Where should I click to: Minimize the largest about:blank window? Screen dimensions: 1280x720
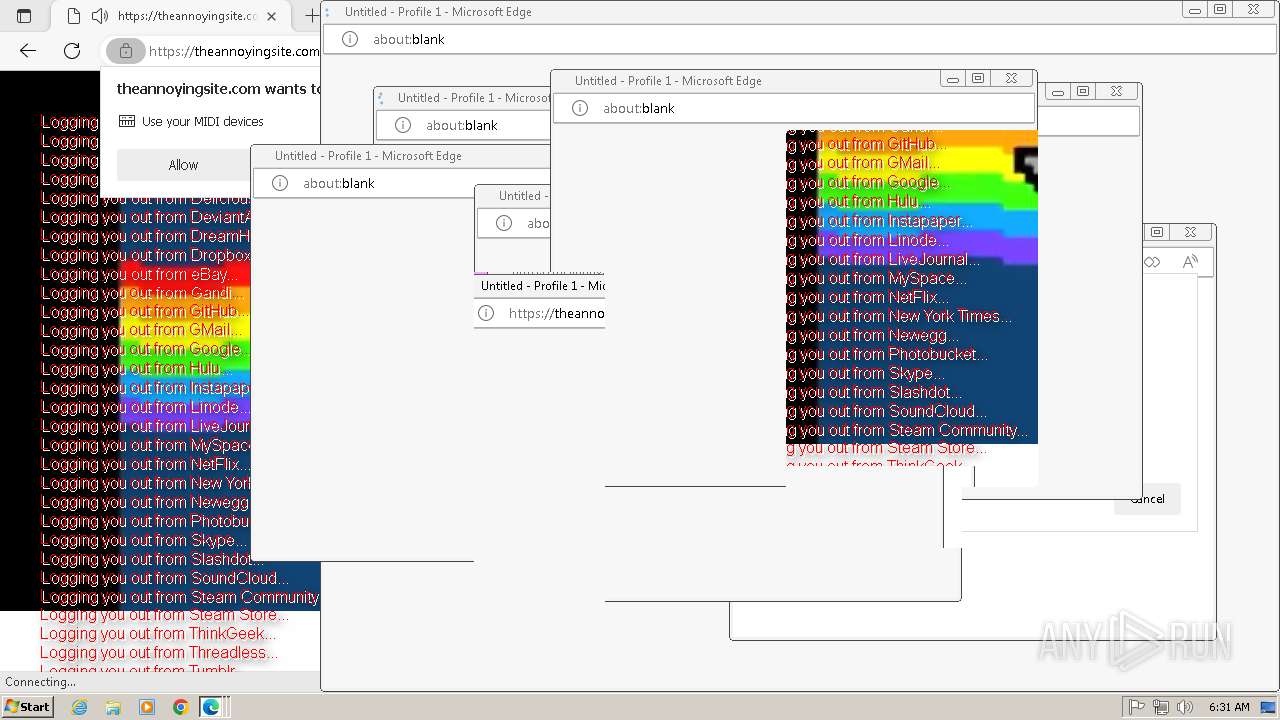pyautogui.click(x=1195, y=10)
